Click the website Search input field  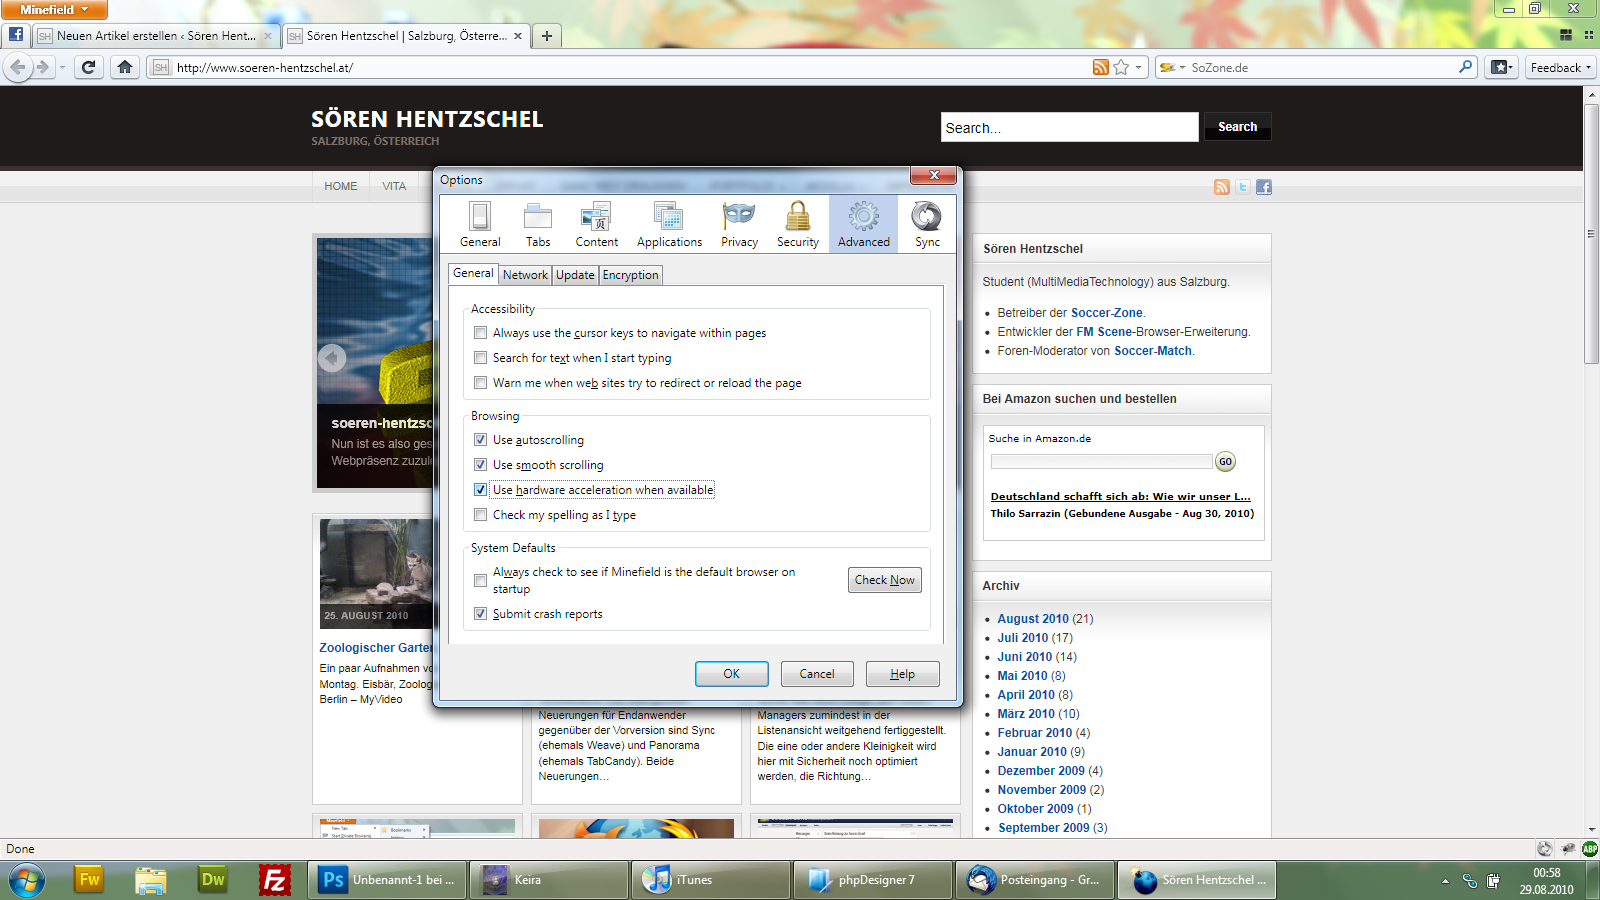(1069, 127)
